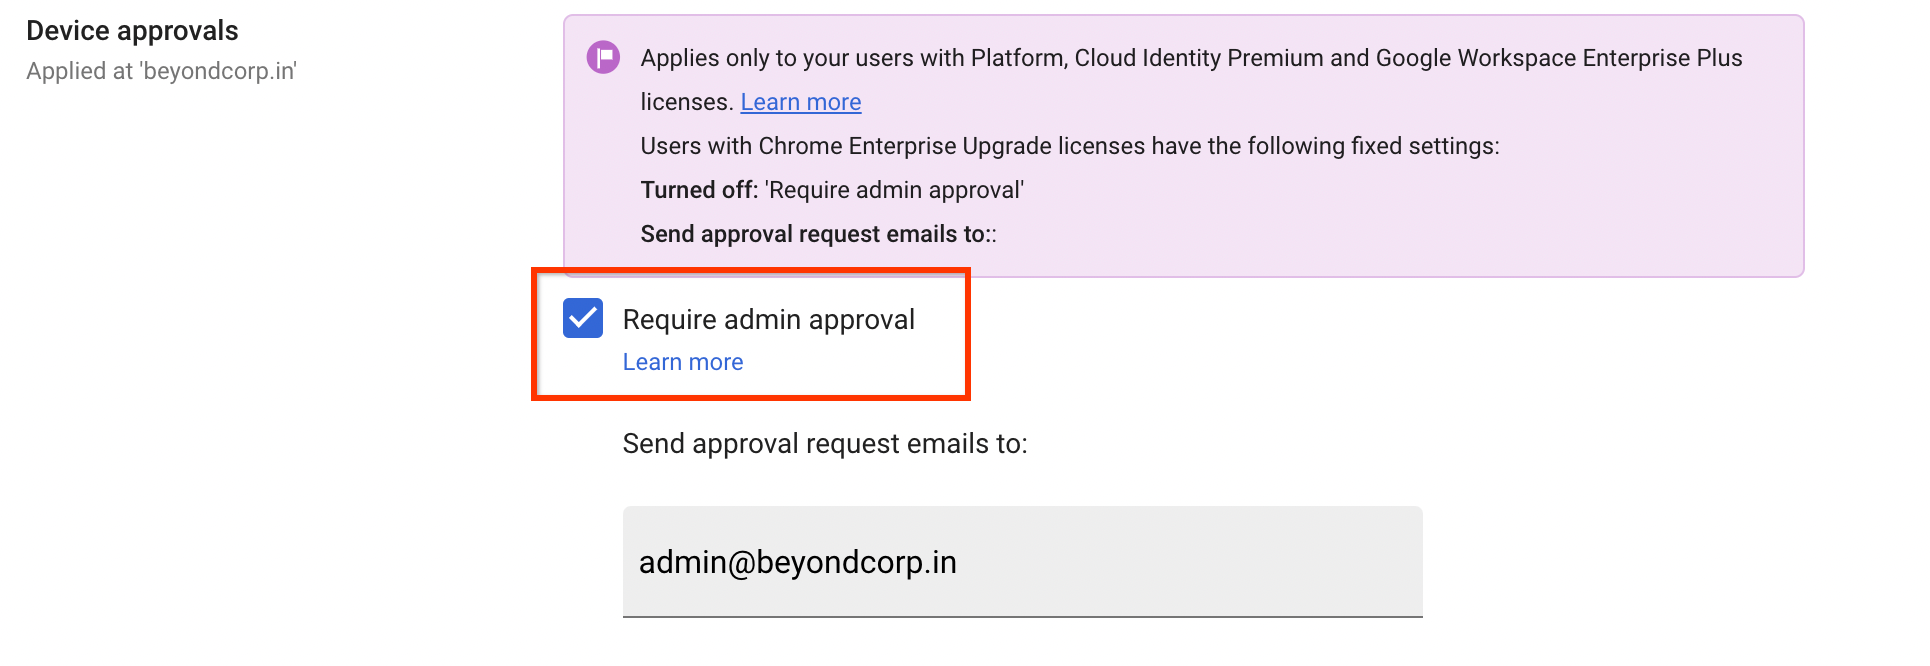
Task: Click the word 'Platform' in the banner
Action: 1017,58
